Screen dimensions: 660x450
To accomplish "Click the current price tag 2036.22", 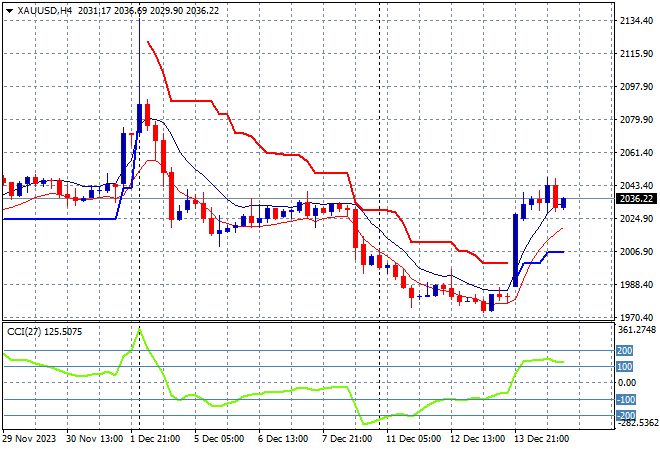I will (x=636, y=199).
